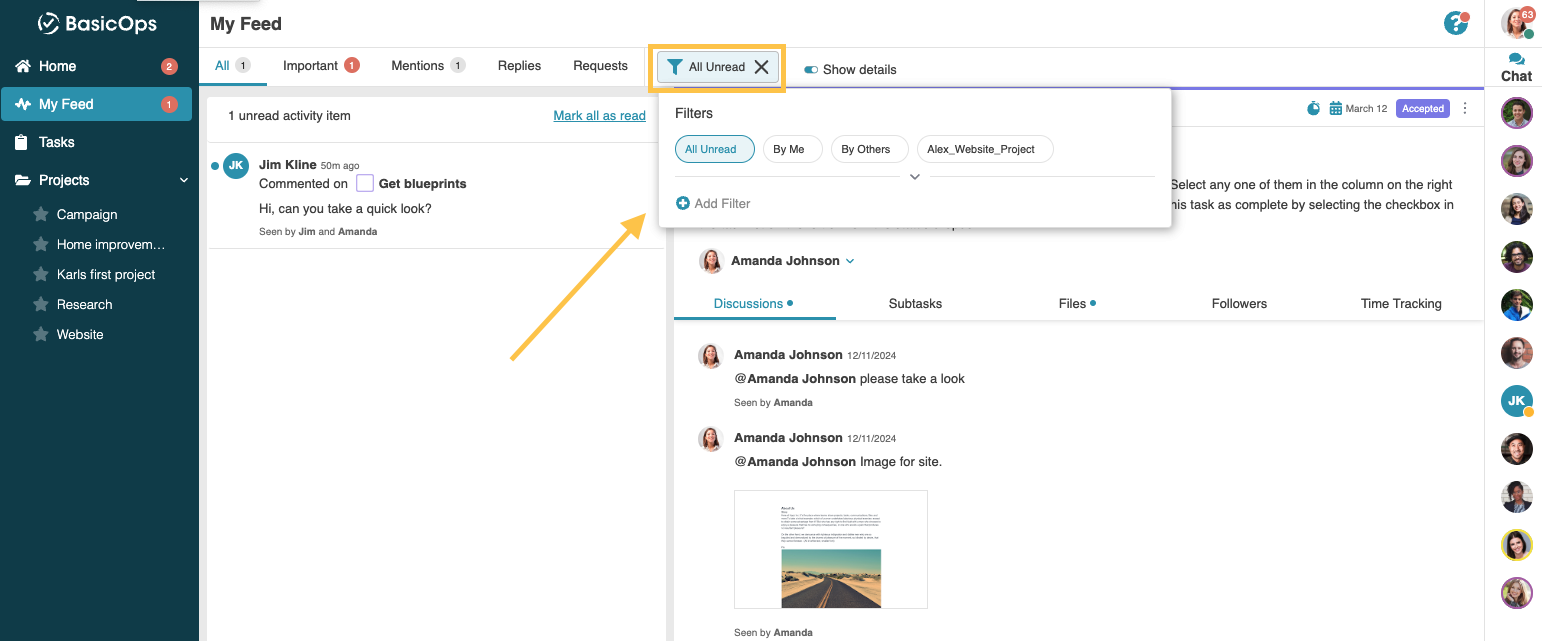This screenshot has width=1542, height=641.
Task: Select the By Me filter chip
Action: (x=789, y=149)
